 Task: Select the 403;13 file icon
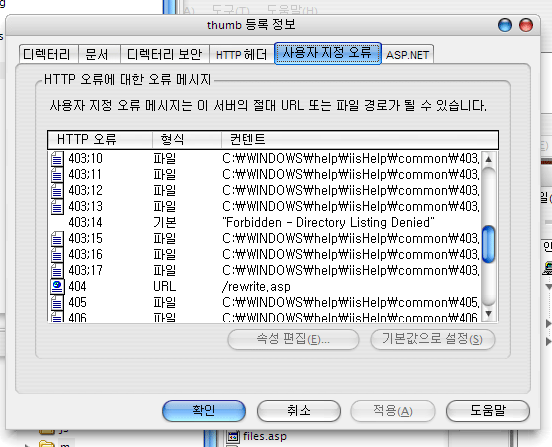point(57,207)
